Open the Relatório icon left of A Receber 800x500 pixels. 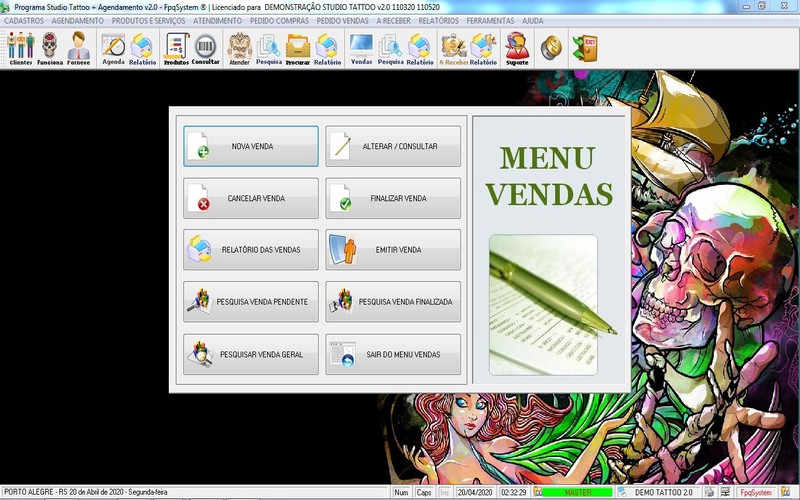coord(420,48)
